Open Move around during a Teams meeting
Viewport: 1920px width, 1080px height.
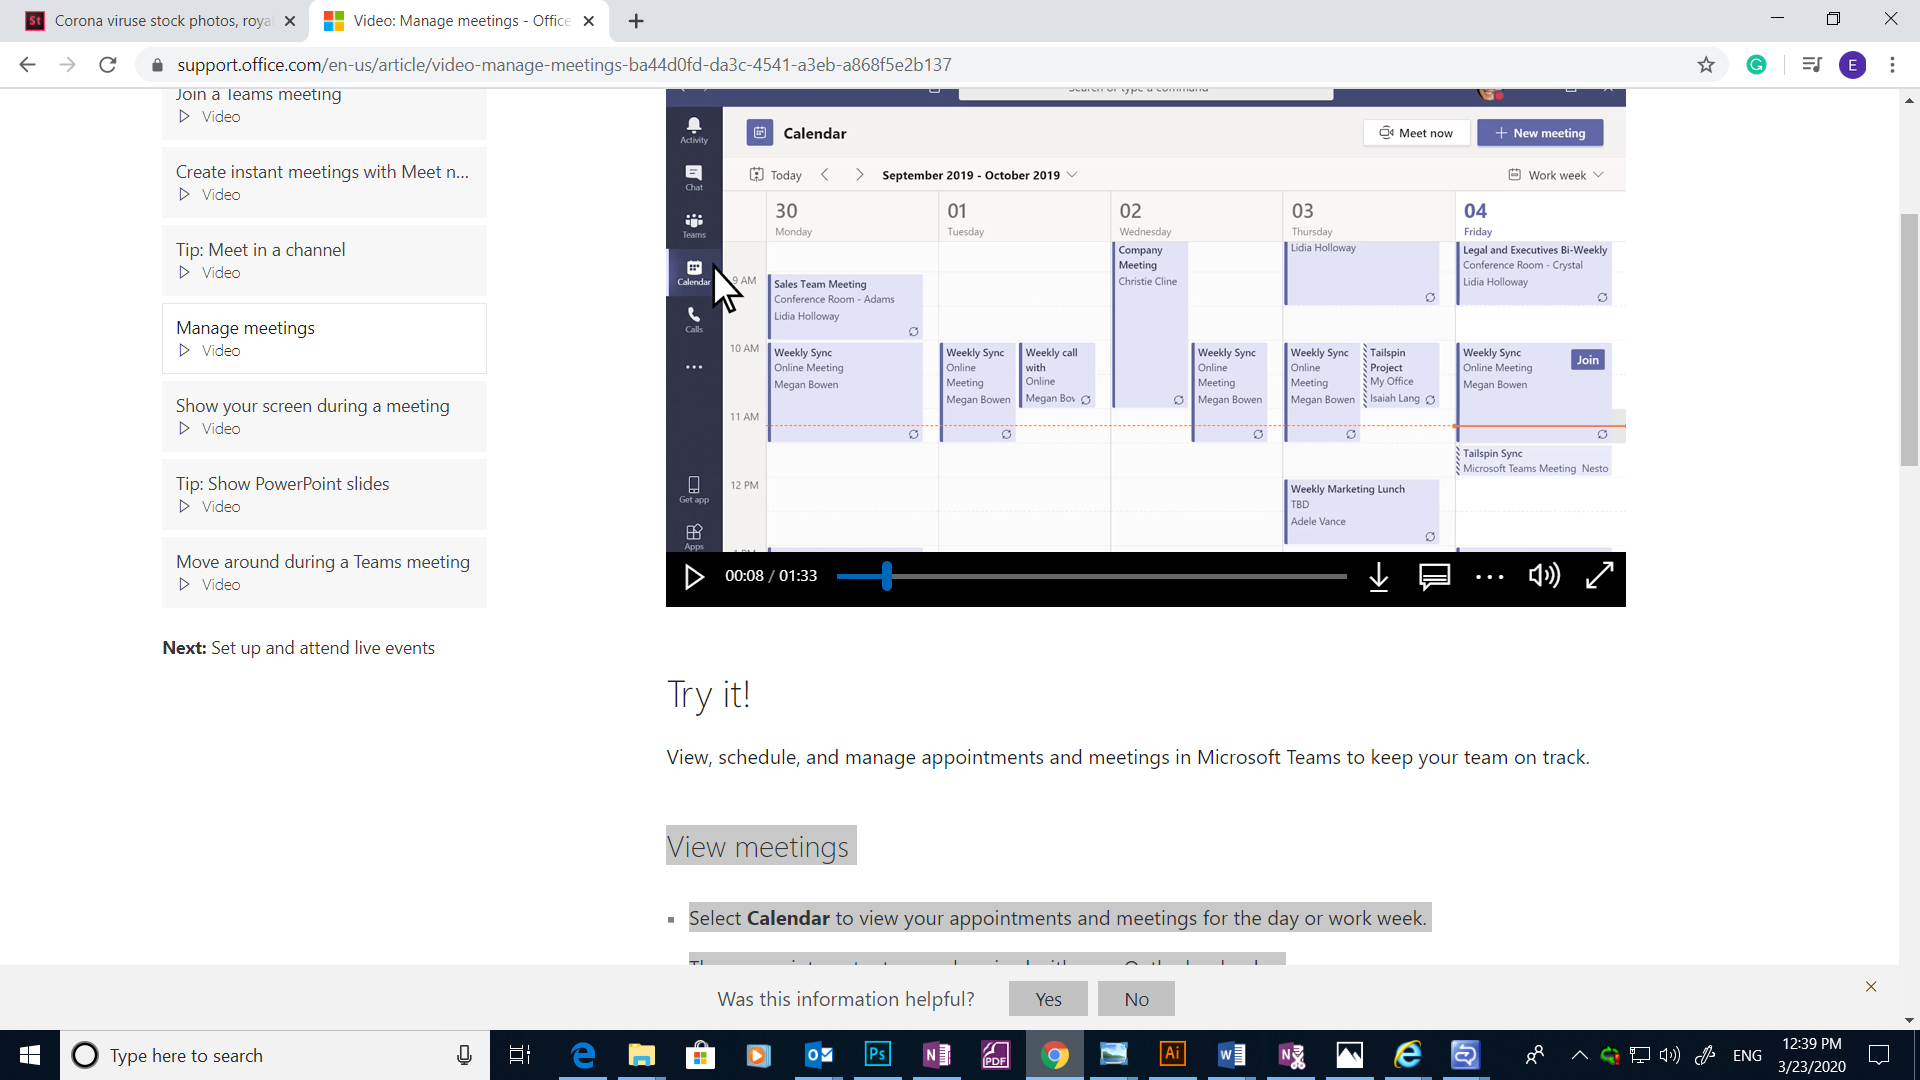pos(324,572)
